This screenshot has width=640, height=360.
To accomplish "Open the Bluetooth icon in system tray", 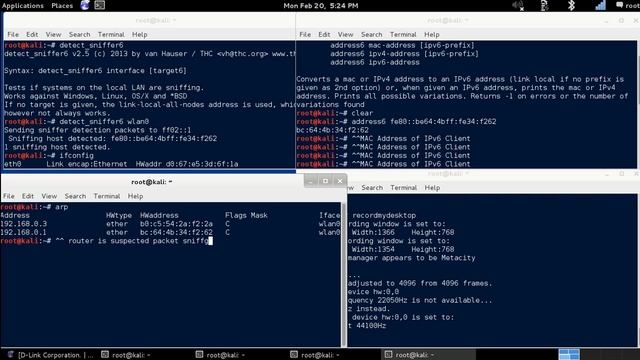I will 571,5.
